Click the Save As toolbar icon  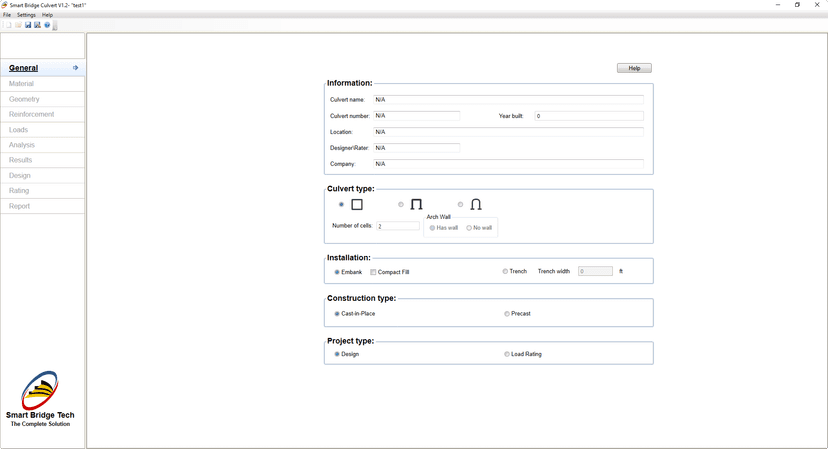(x=37, y=25)
